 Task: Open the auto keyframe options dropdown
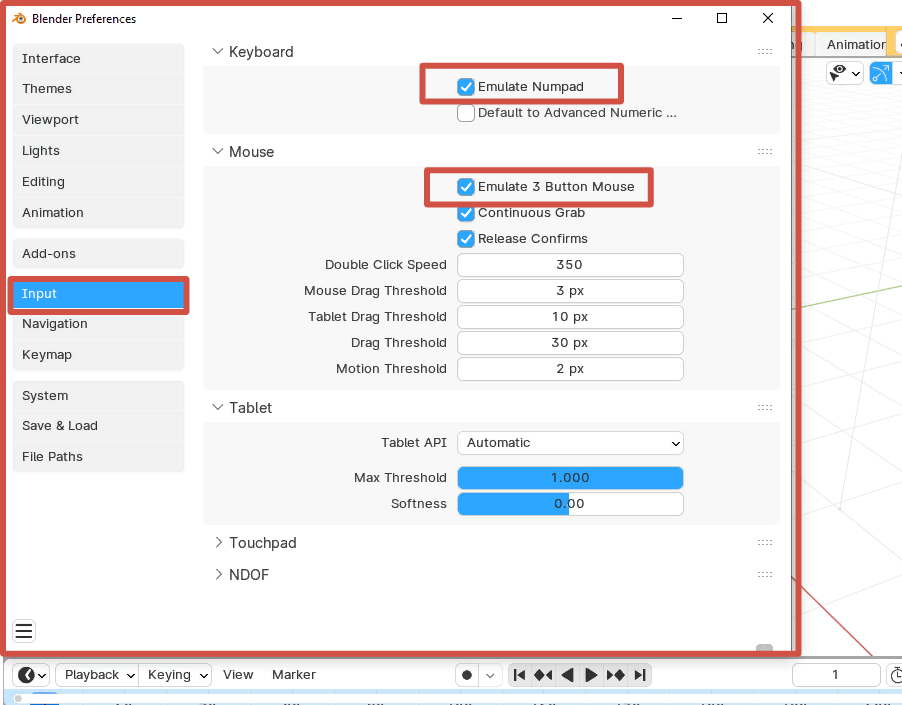(x=490, y=675)
